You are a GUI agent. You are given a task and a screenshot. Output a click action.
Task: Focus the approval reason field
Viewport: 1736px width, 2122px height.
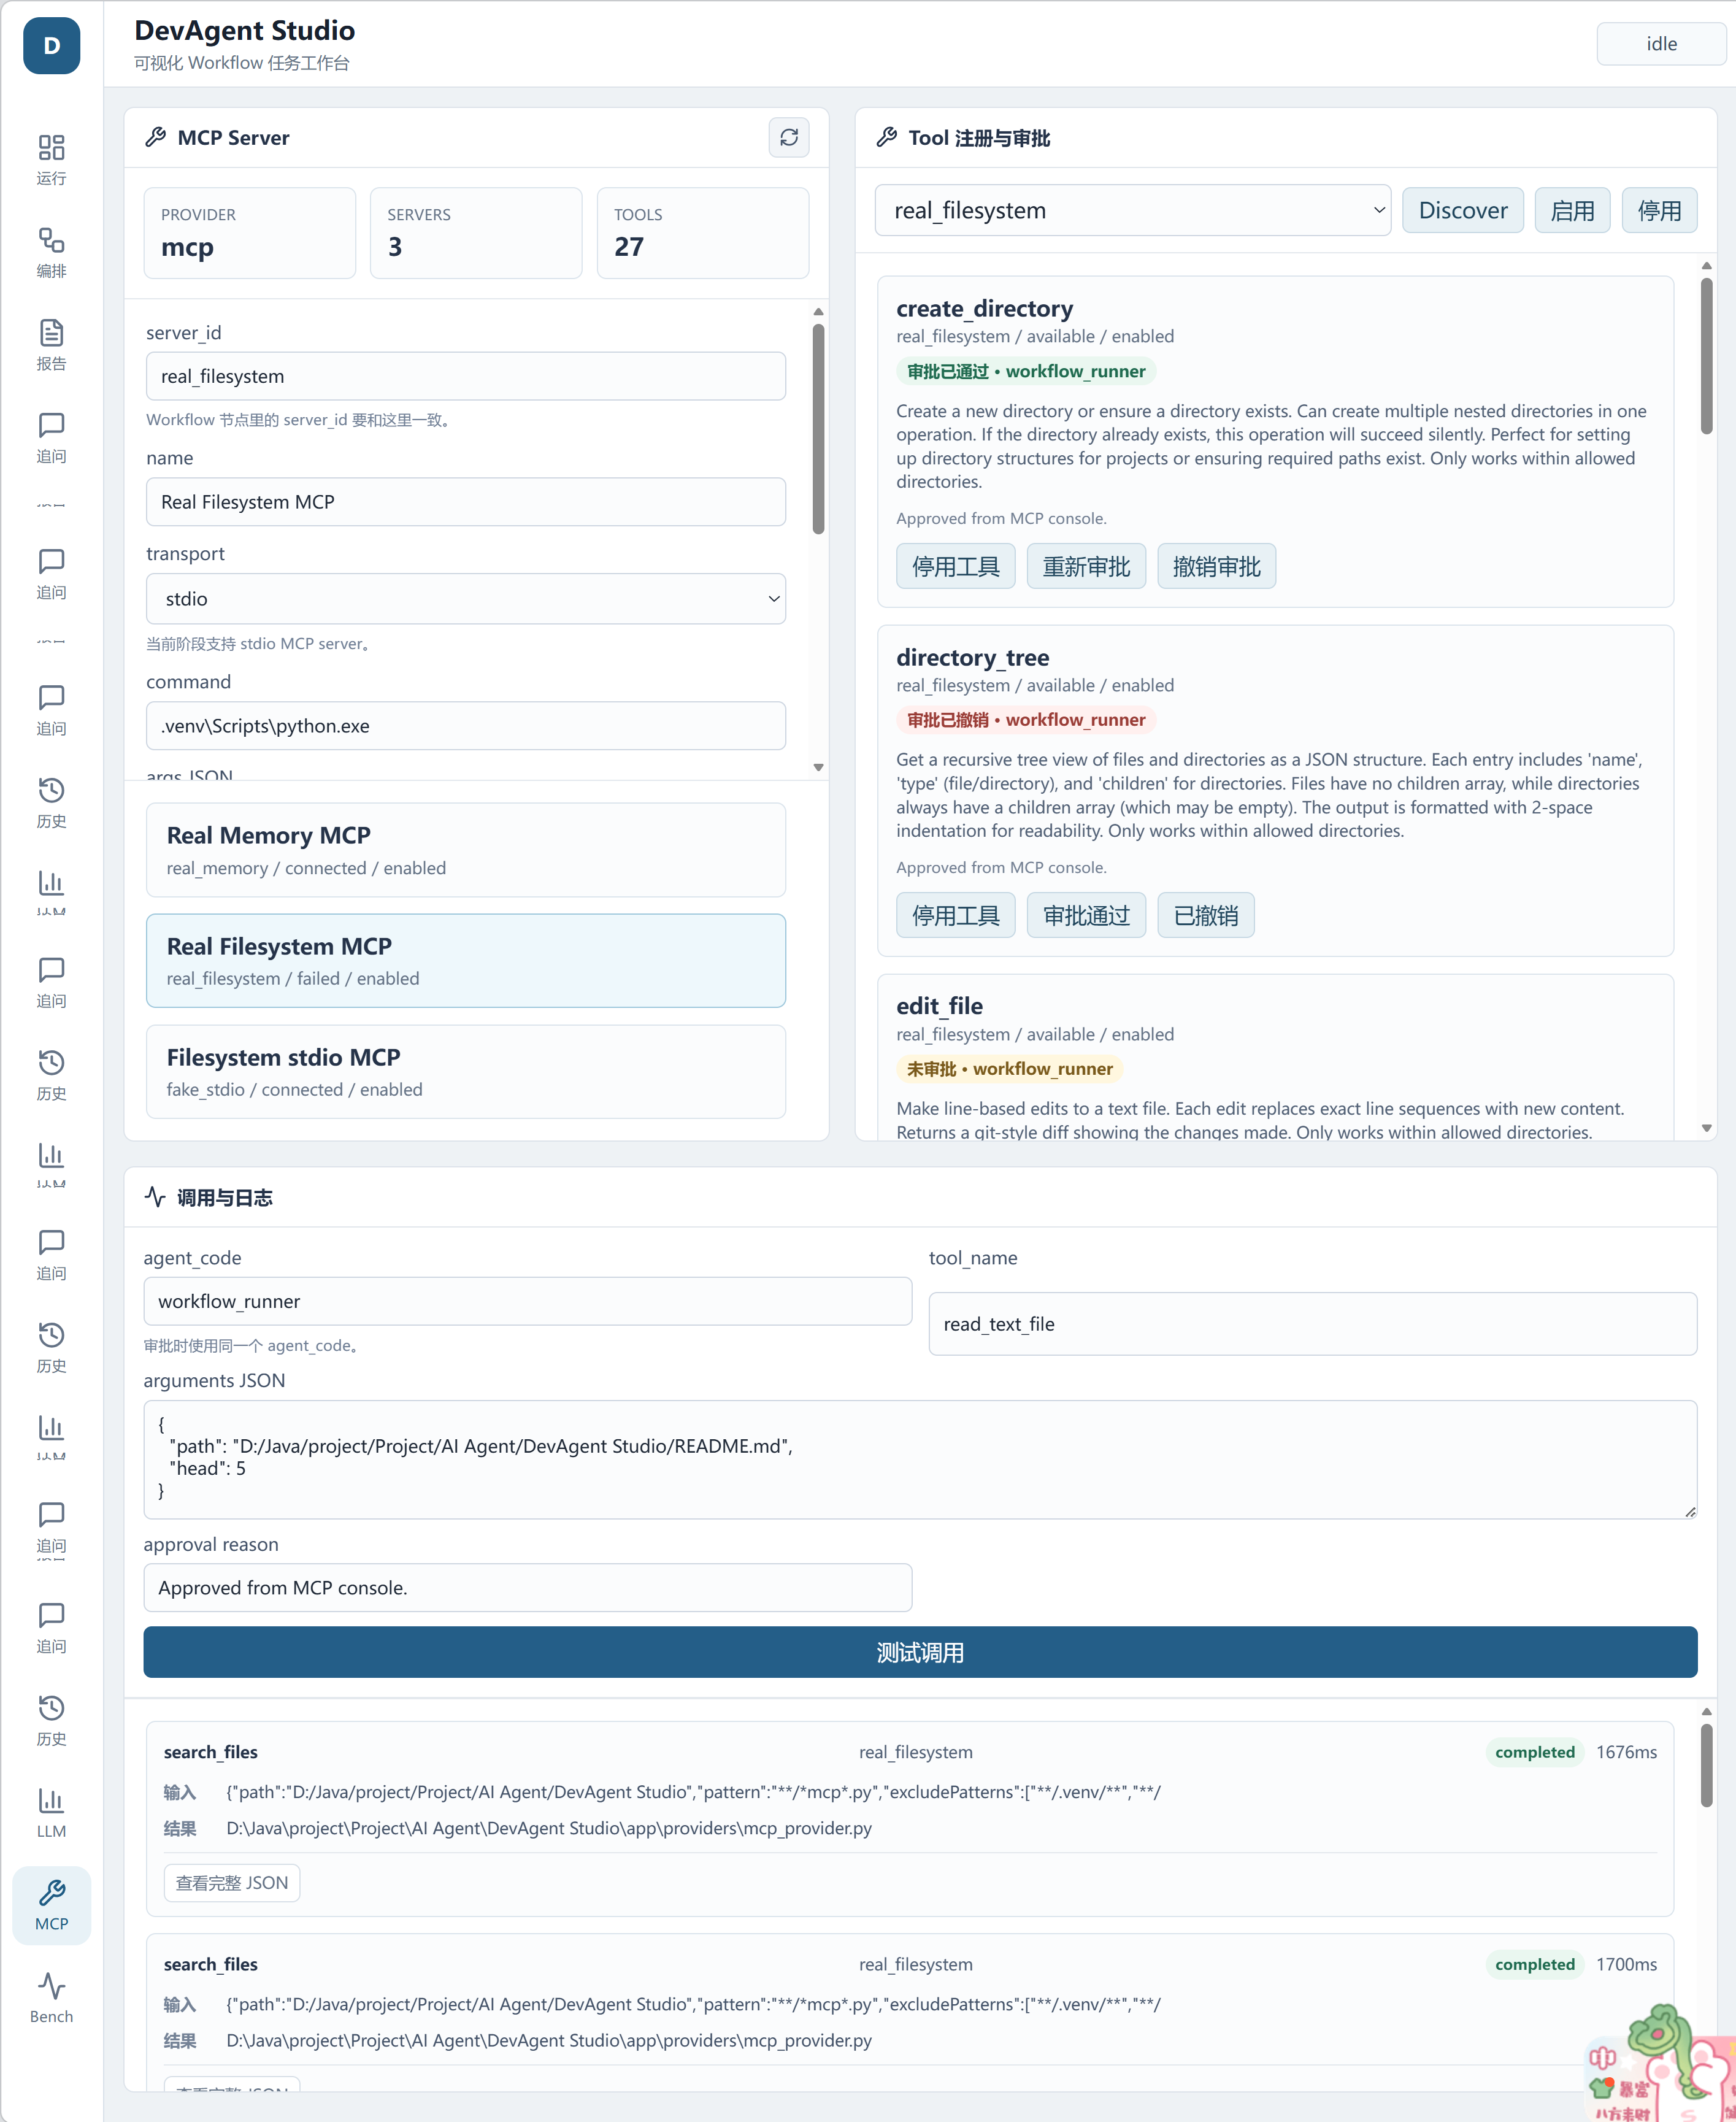click(527, 1587)
